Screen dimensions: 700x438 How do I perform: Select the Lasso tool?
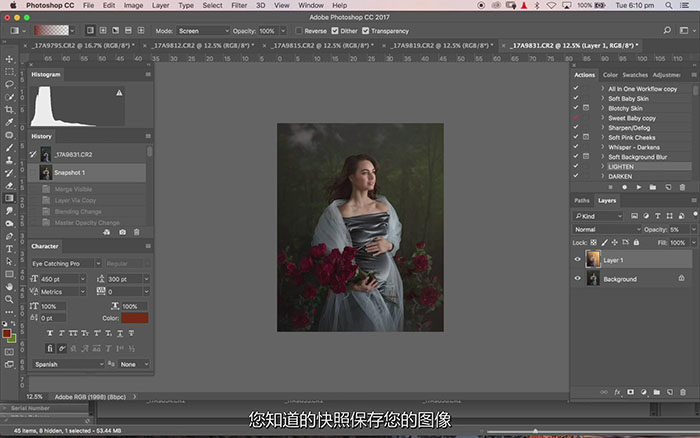click(x=9, y=84)
